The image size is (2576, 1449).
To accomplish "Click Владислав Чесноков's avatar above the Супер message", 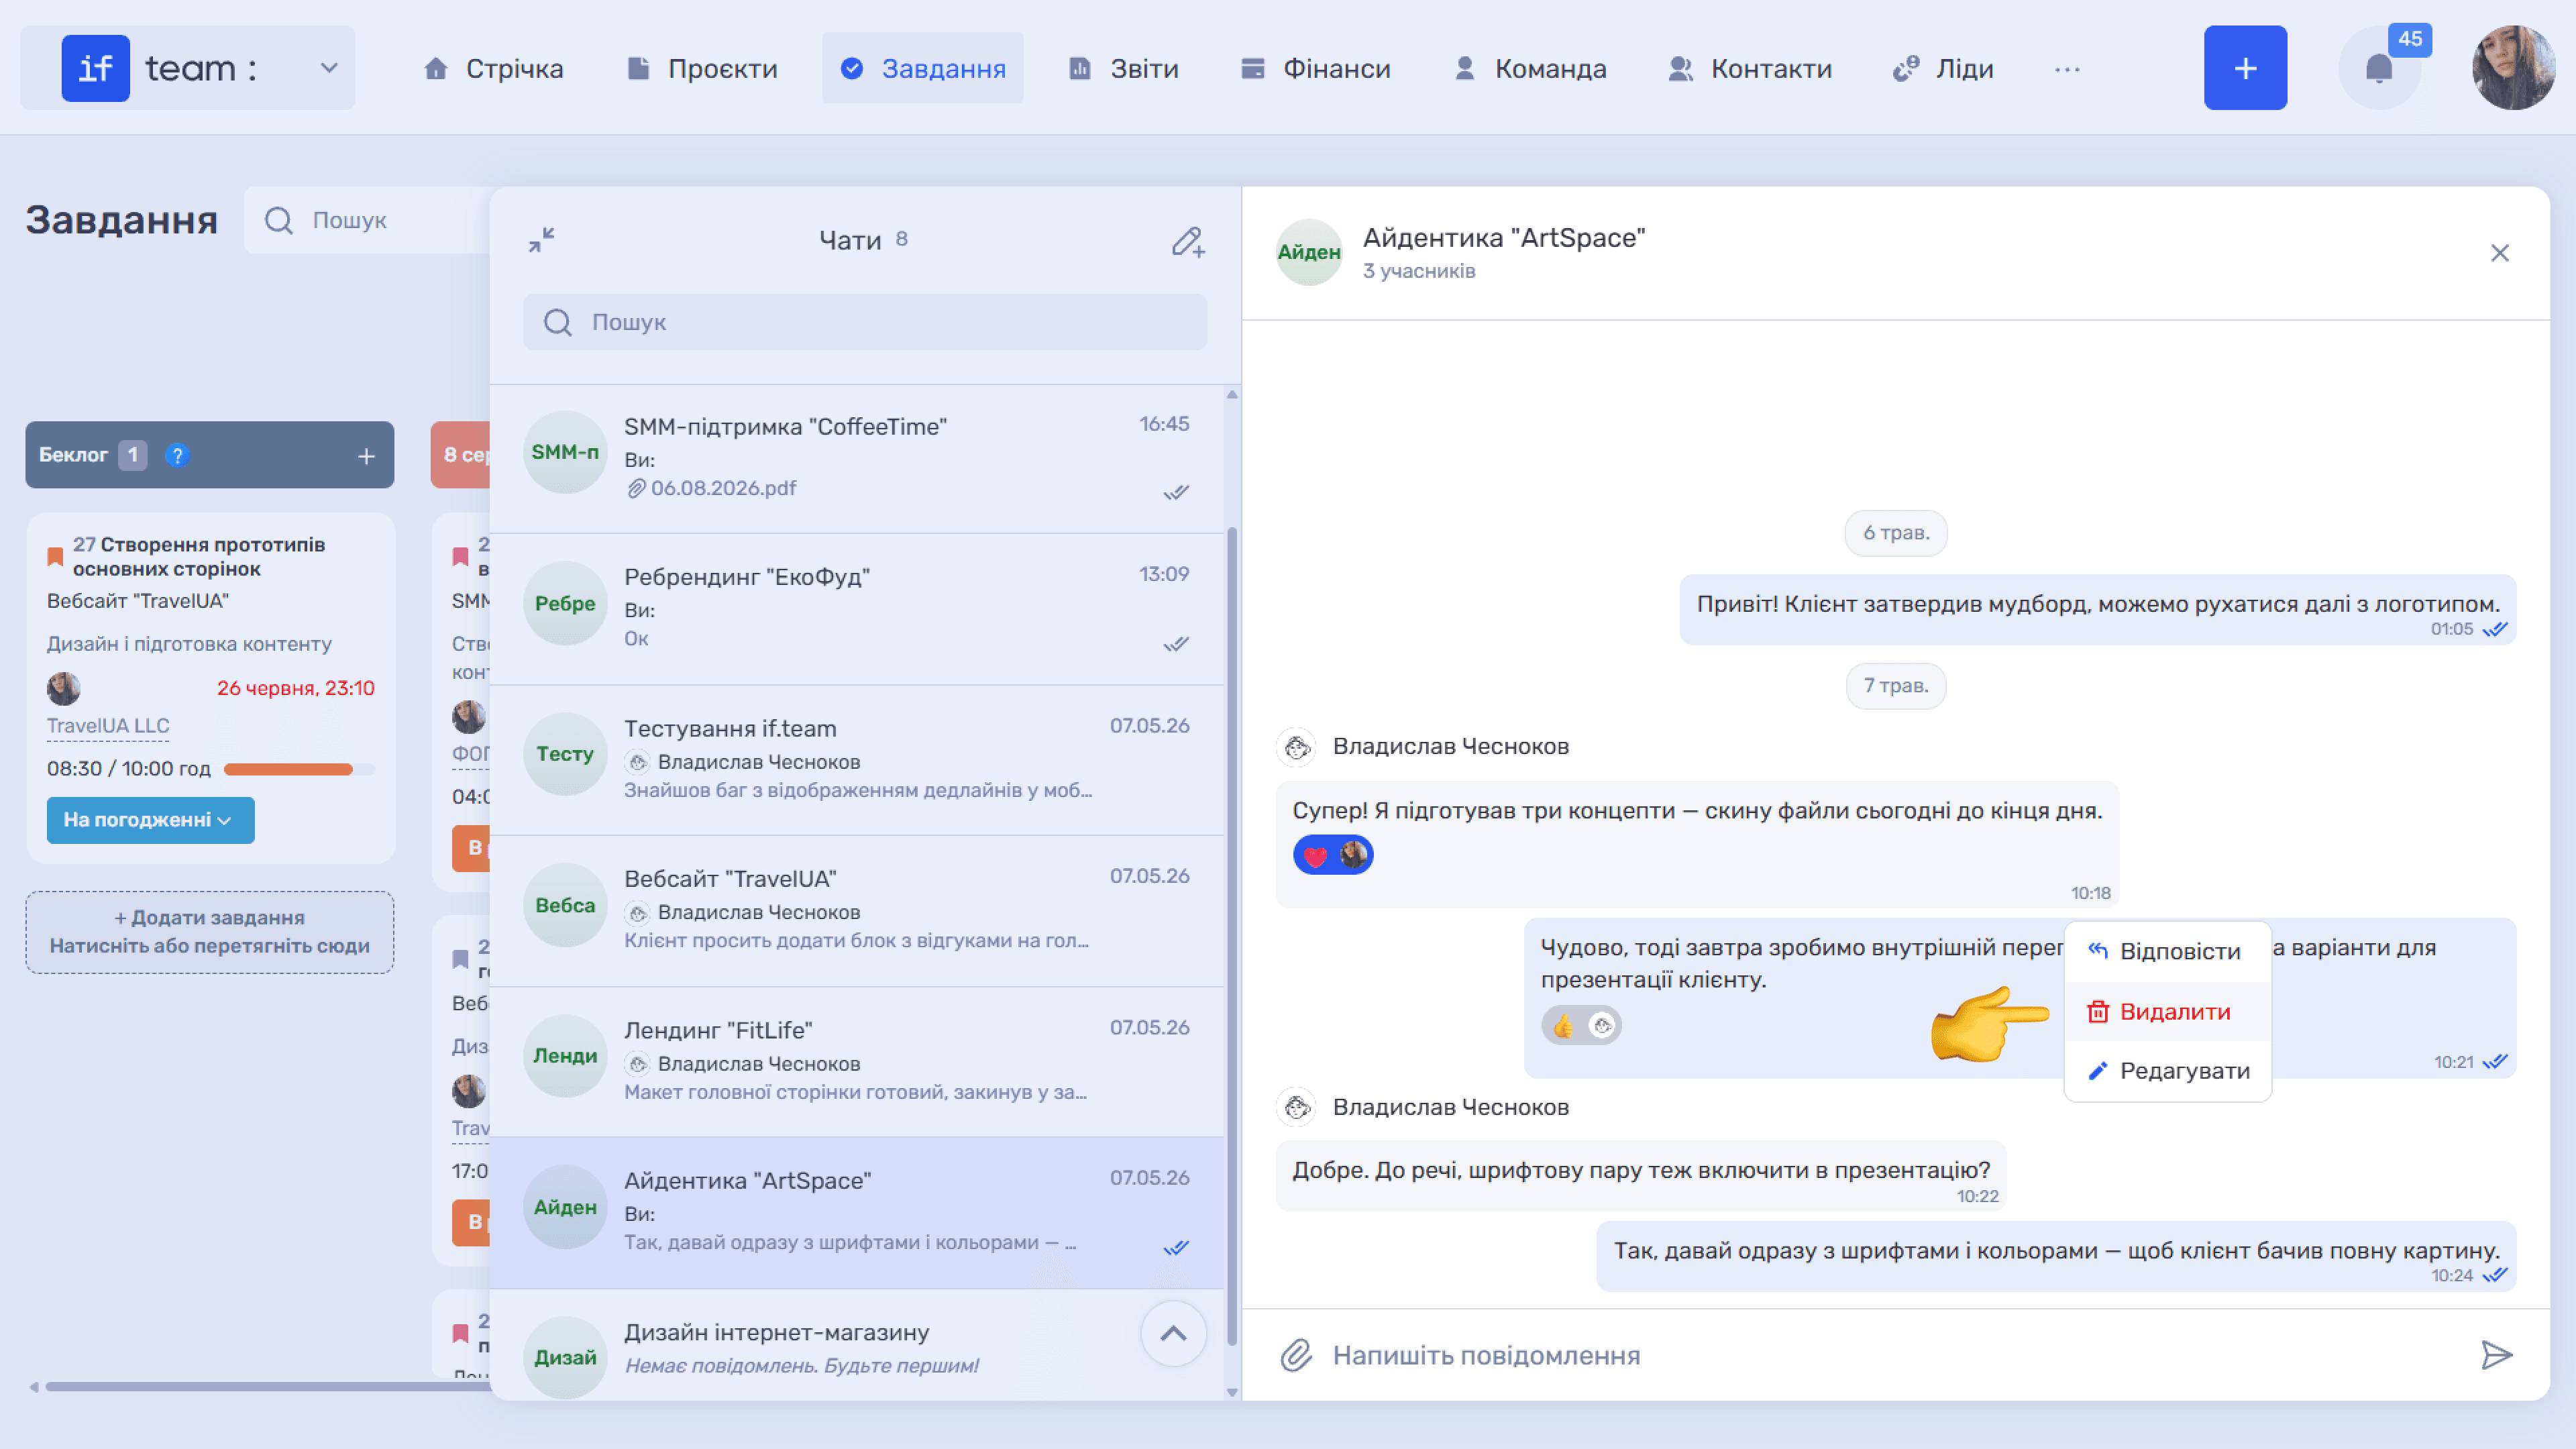I will tap(1297, 746).
